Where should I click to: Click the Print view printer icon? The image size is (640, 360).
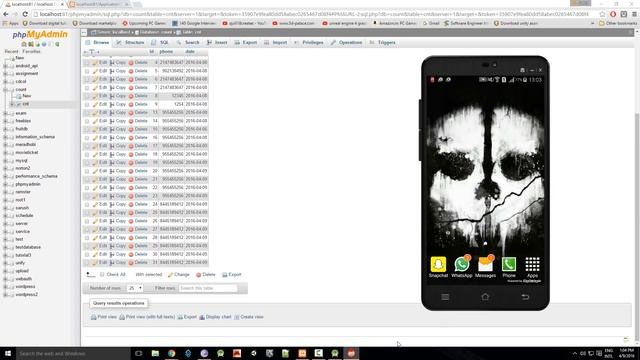(93, 317)
